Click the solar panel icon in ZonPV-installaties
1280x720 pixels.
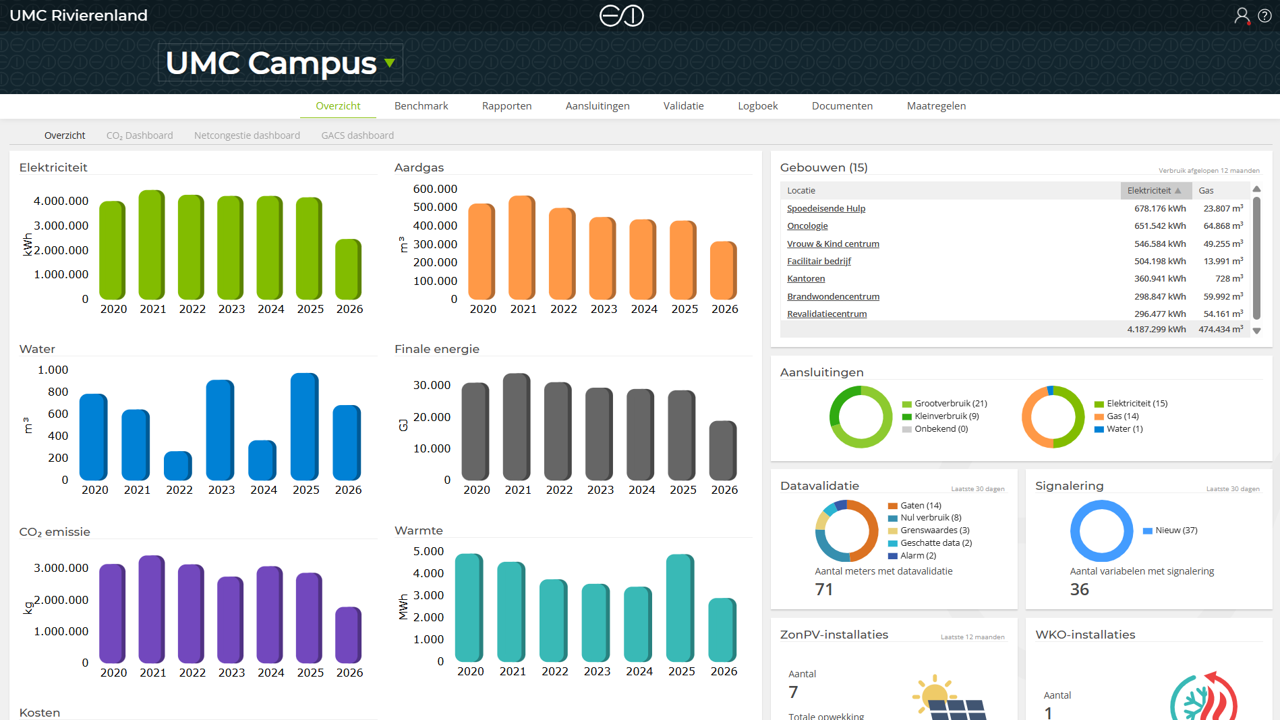pos(948,699)
